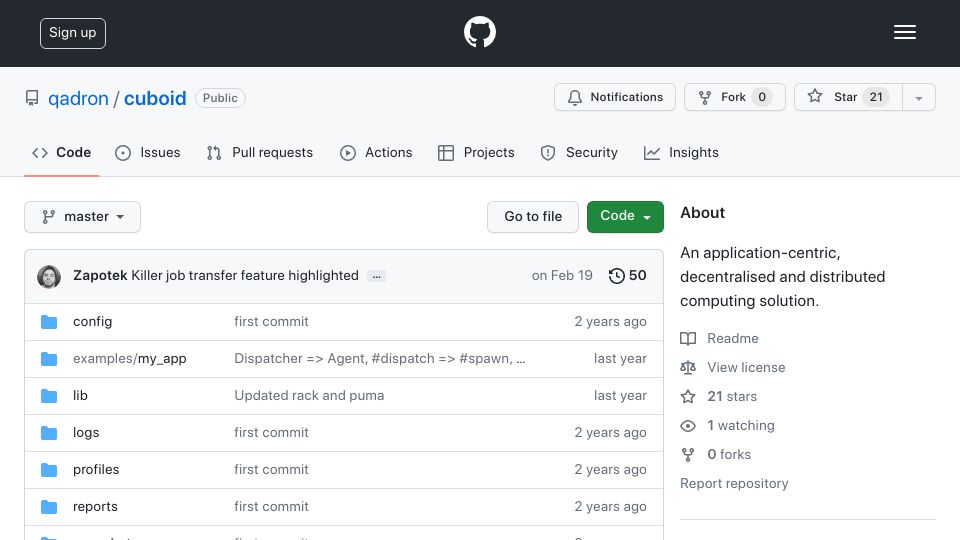960x540 pixels.
Task: Open the logs folder name
Action: [x=86, y=432]
